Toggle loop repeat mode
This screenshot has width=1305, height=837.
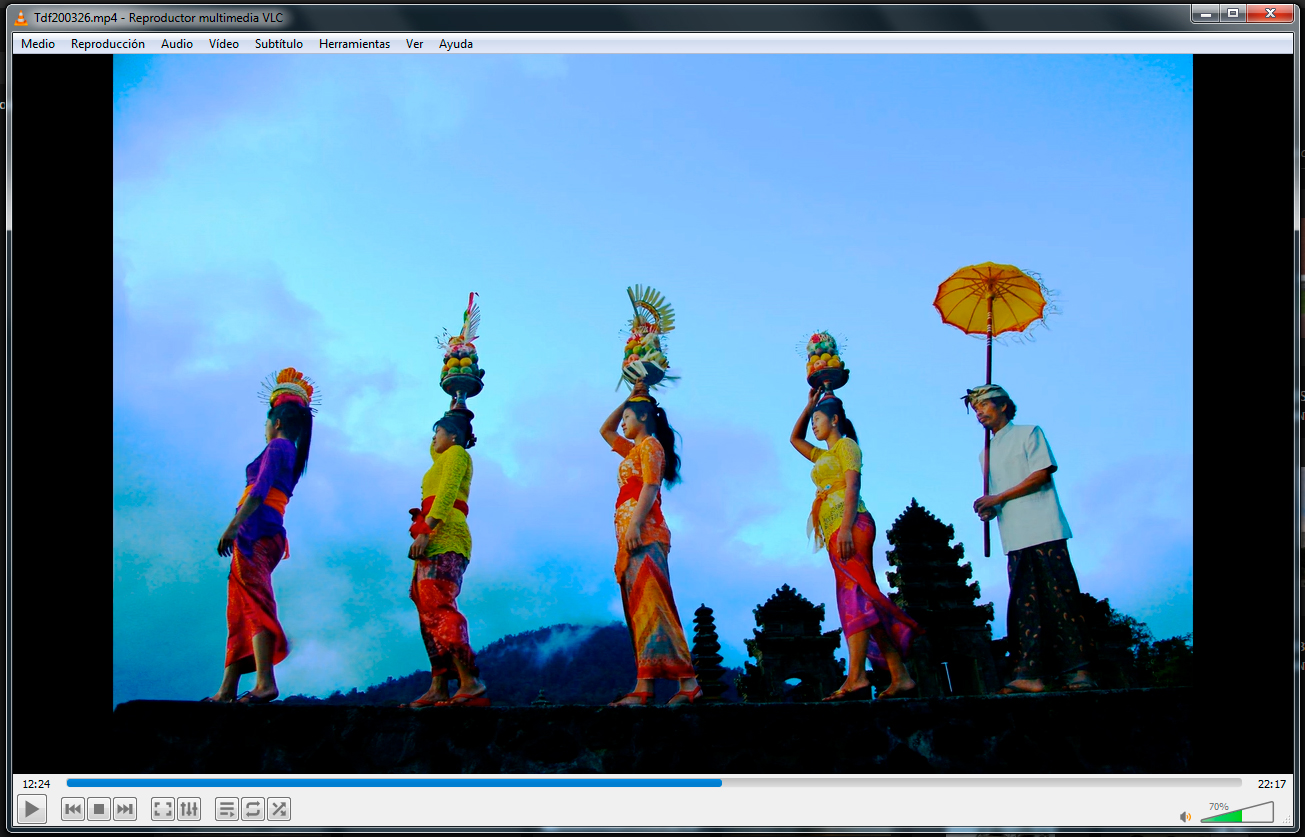253,809
